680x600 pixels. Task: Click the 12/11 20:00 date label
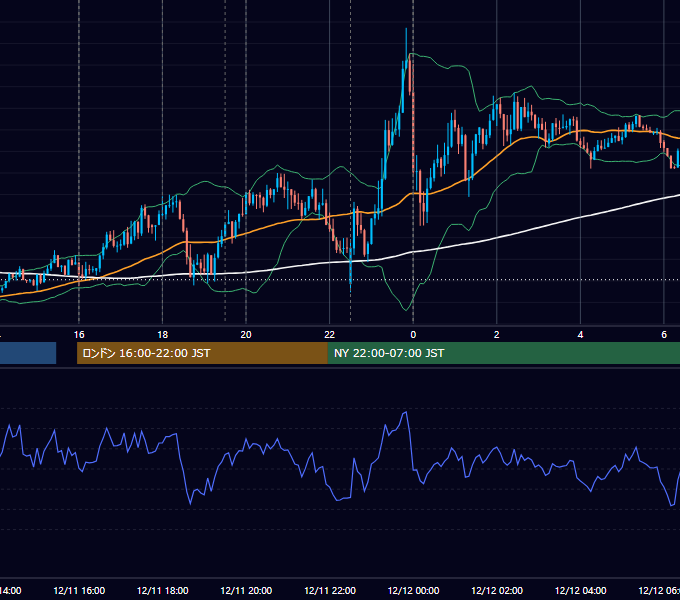click(x=246, y=590)
